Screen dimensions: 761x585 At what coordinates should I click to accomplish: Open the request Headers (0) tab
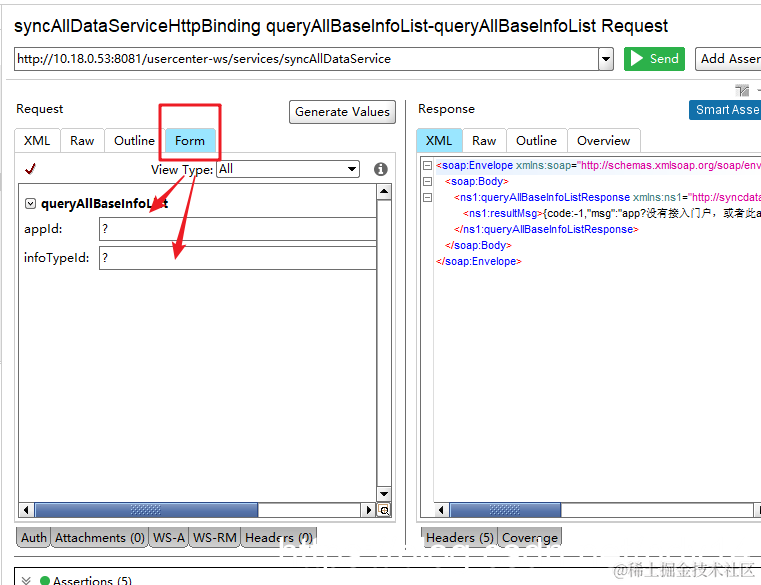279,537
